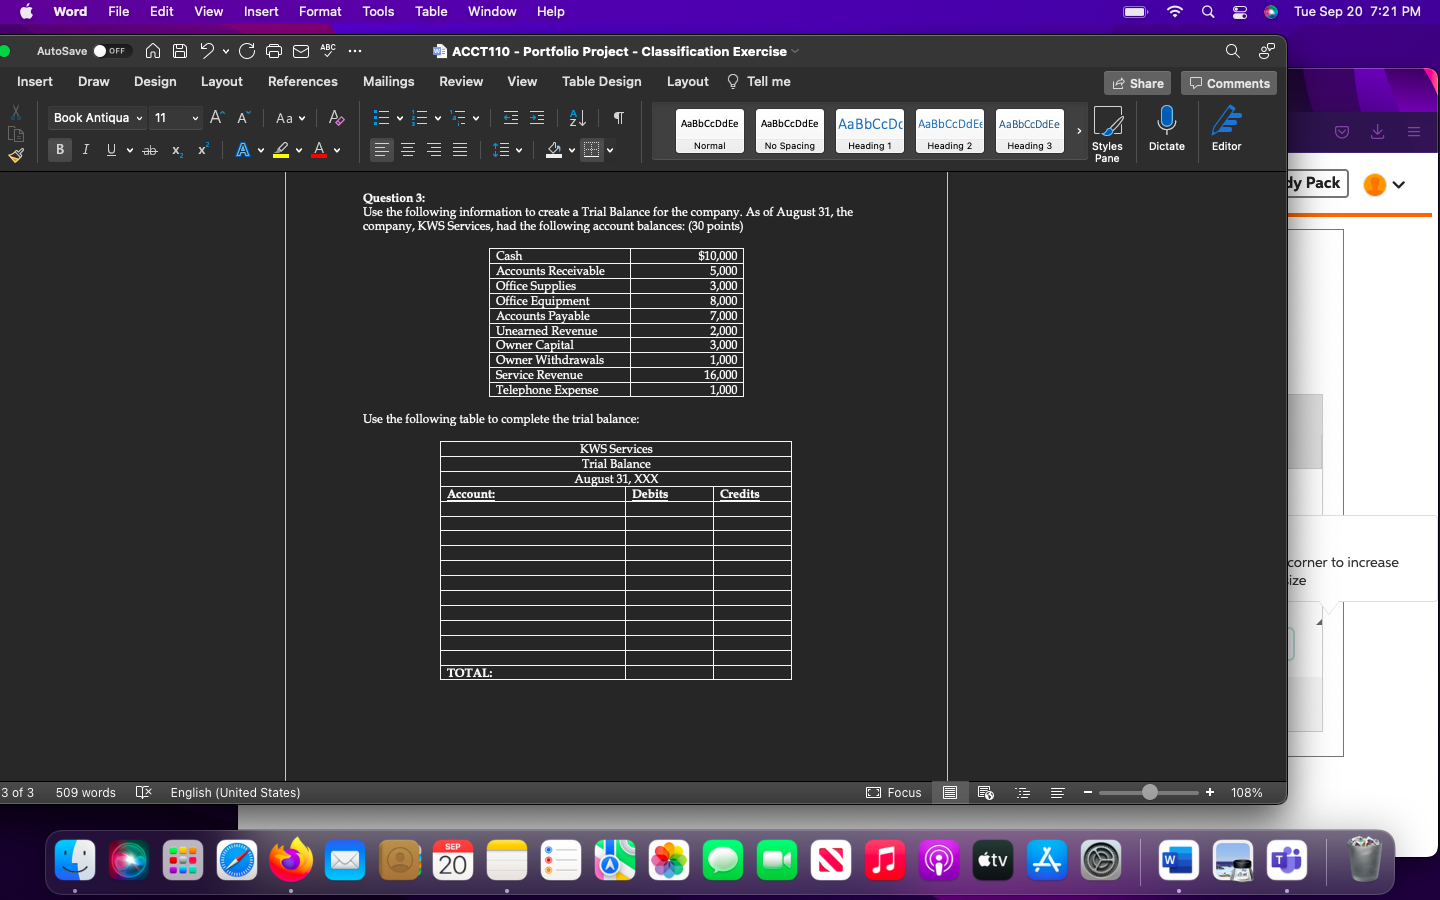This screenshot has width=1440, height=900.
Task: Expand the borders options arrow
Action: click(610, 151)
